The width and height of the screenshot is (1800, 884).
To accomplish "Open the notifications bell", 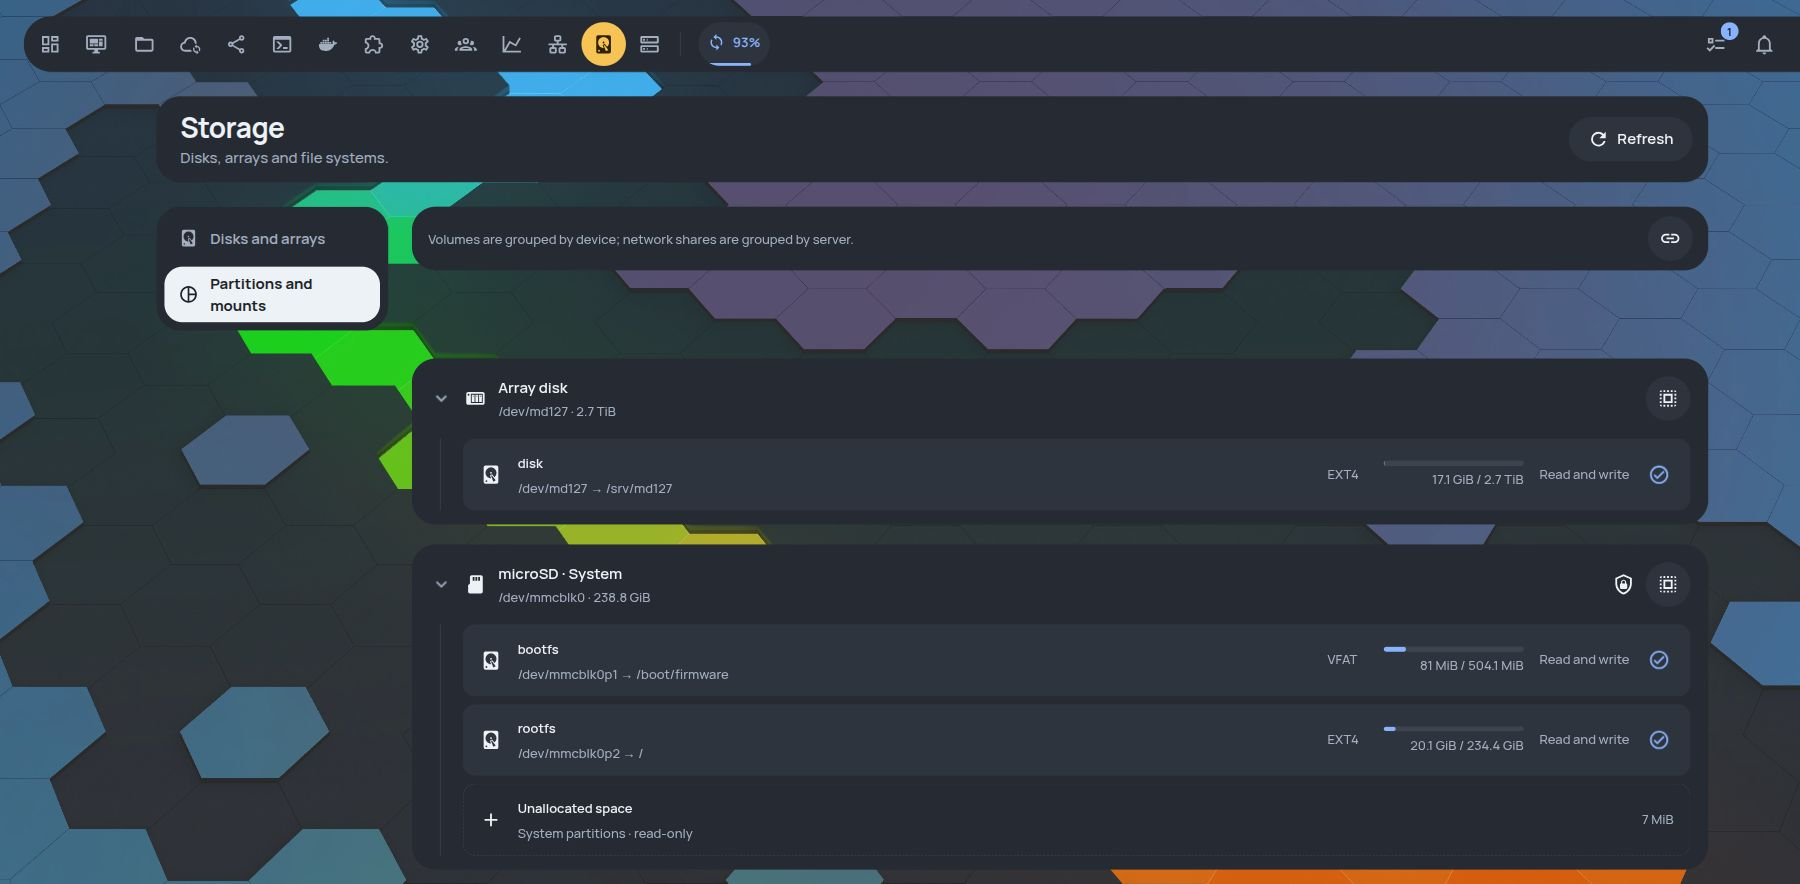I will click(1764, 44).
